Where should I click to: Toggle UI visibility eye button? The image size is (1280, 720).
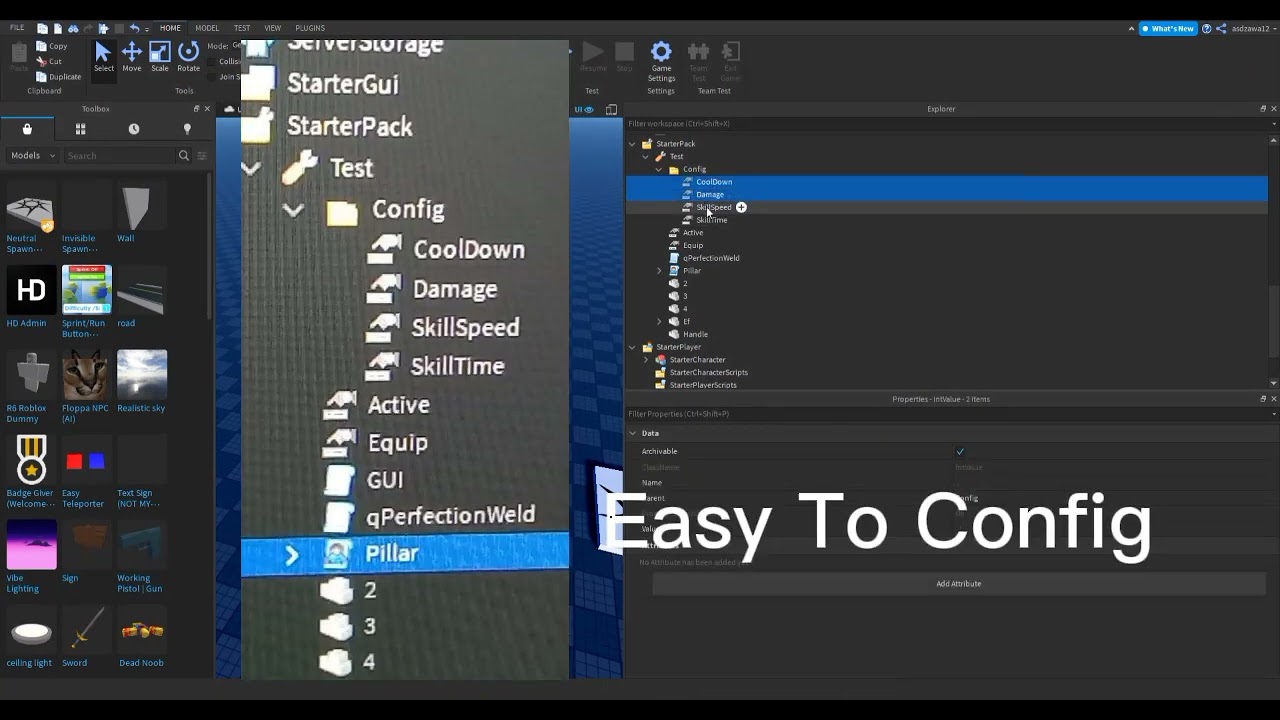coord(584,110)
